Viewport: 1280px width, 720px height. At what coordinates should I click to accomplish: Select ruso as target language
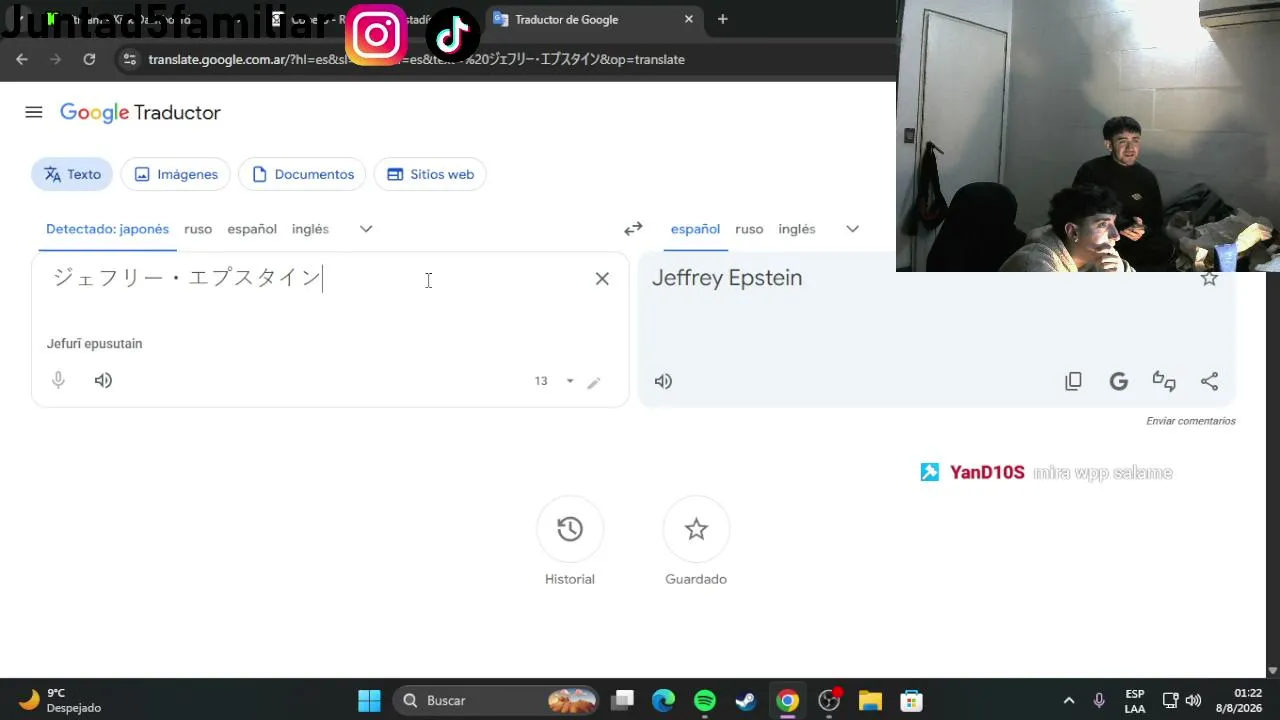pos(749,229)
